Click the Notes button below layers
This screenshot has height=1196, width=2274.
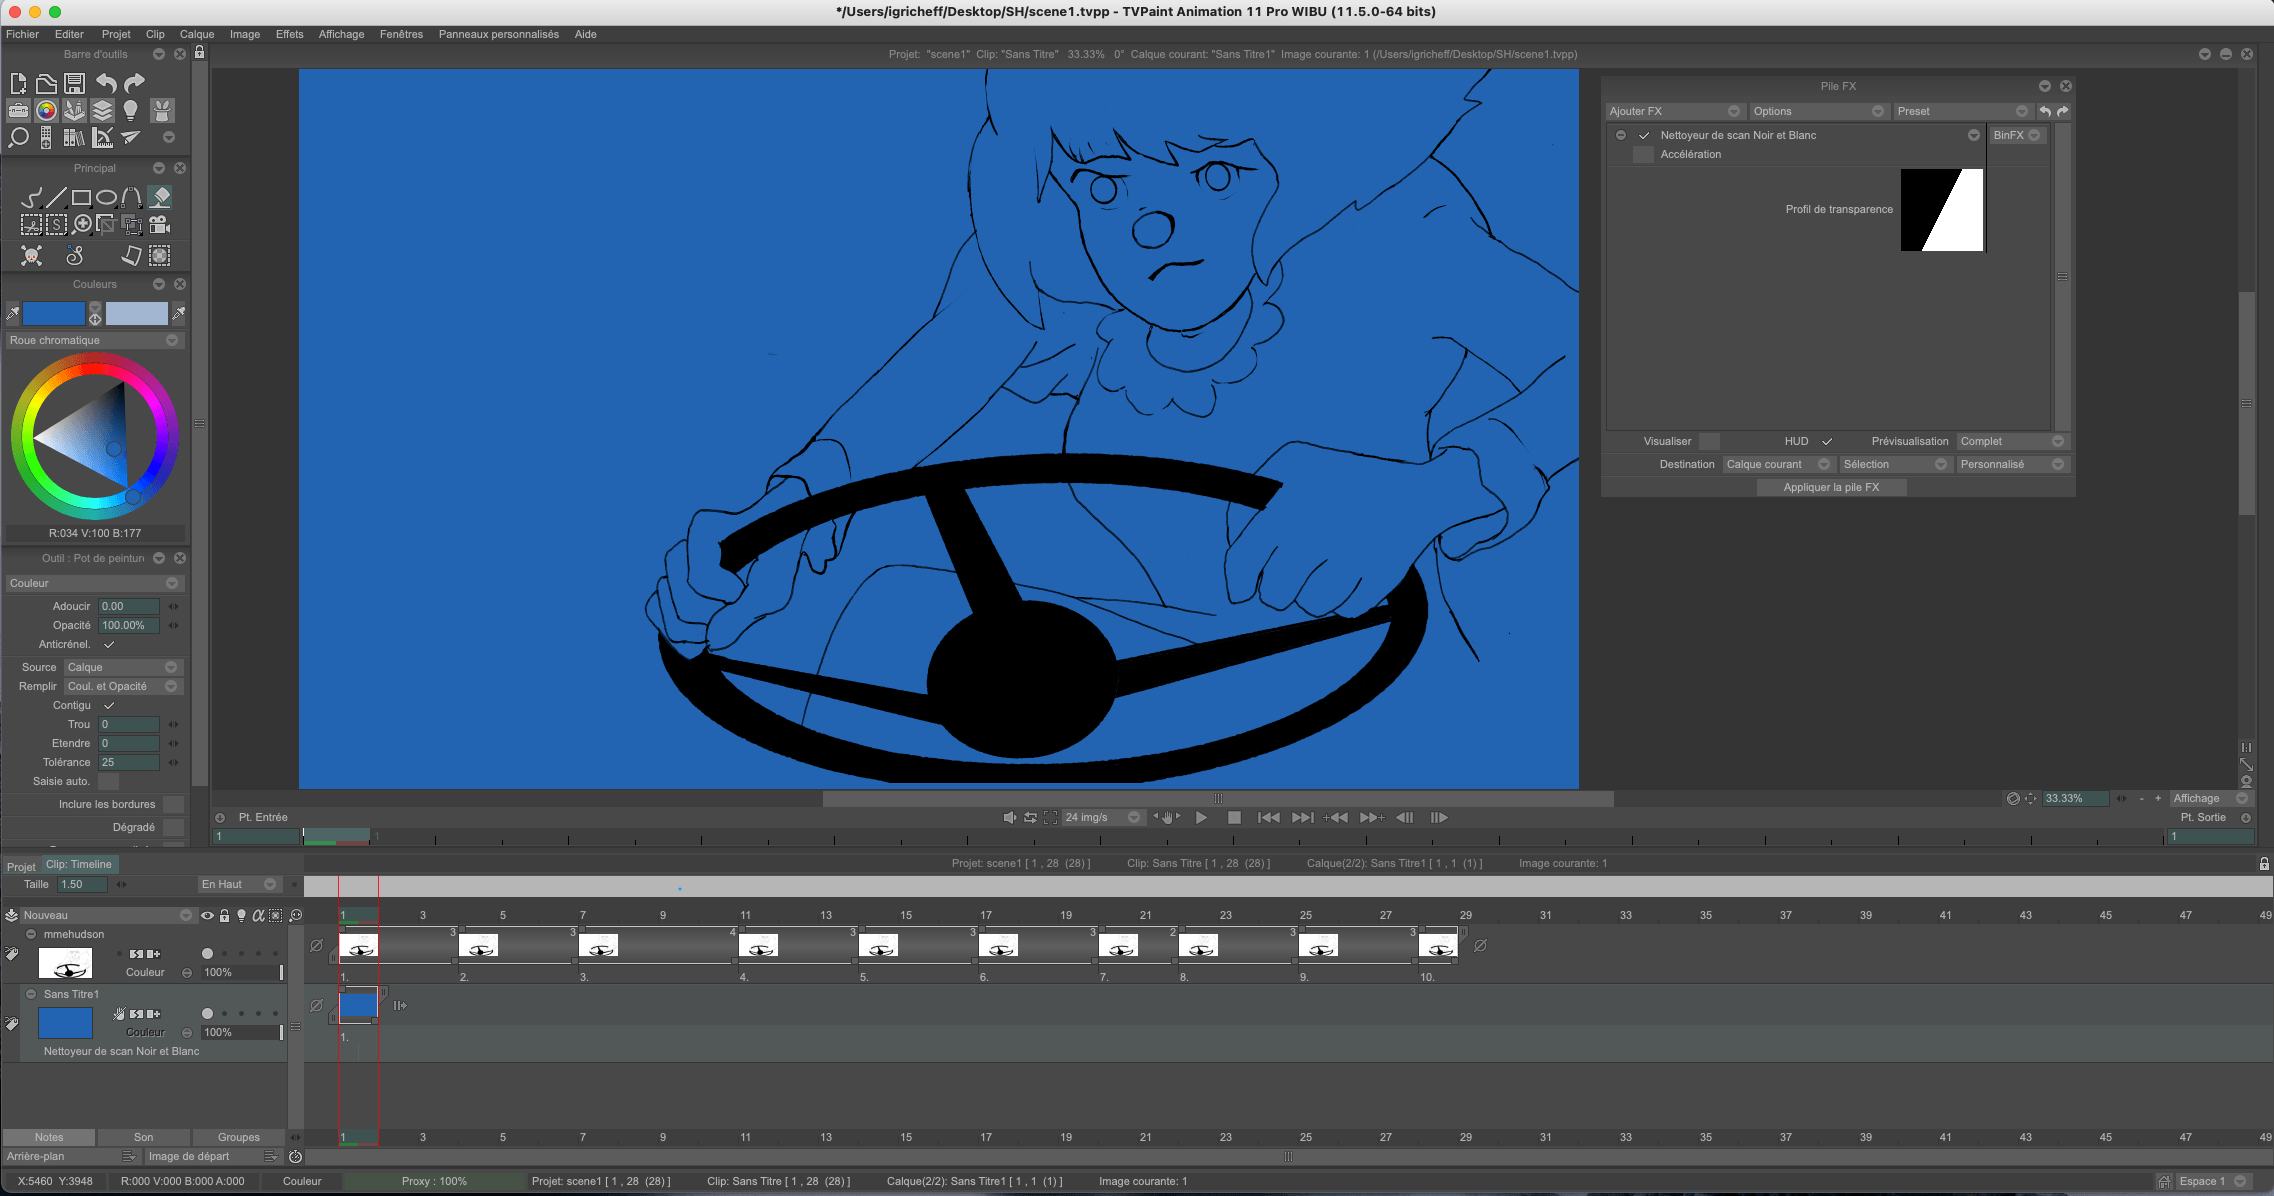[x=49, y=1137]
